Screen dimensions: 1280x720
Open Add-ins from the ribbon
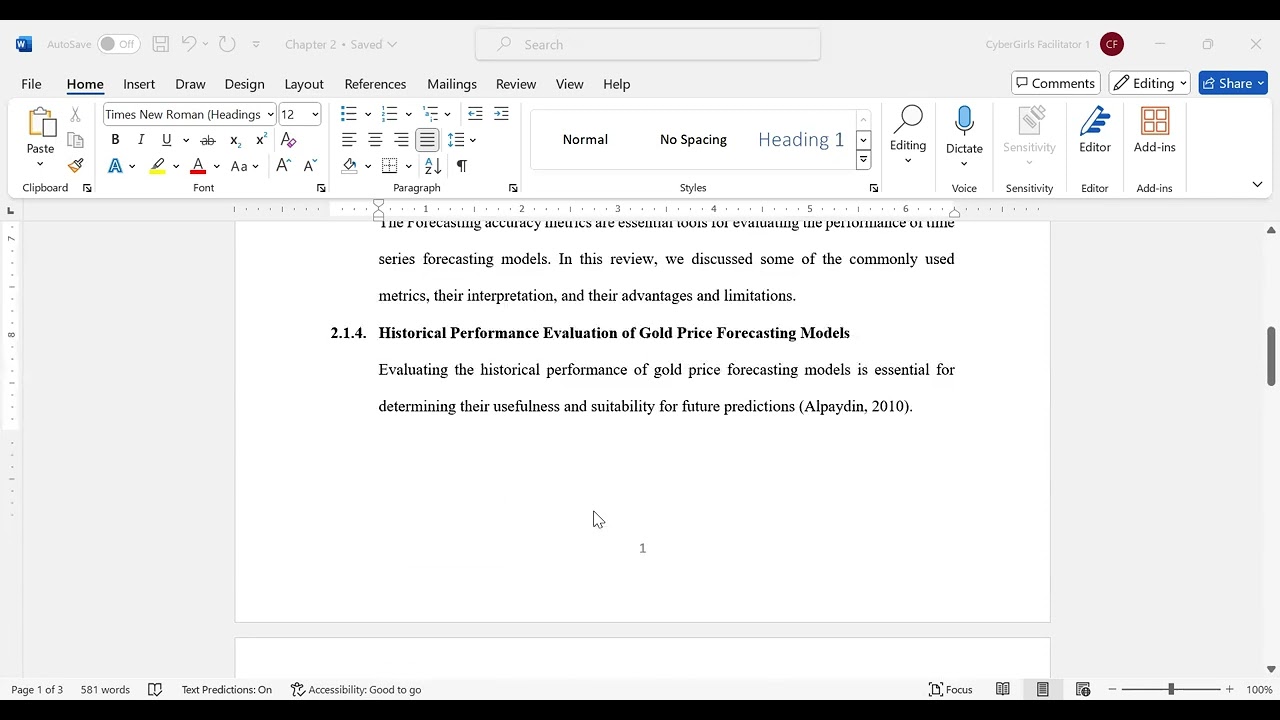[1155, 131]
